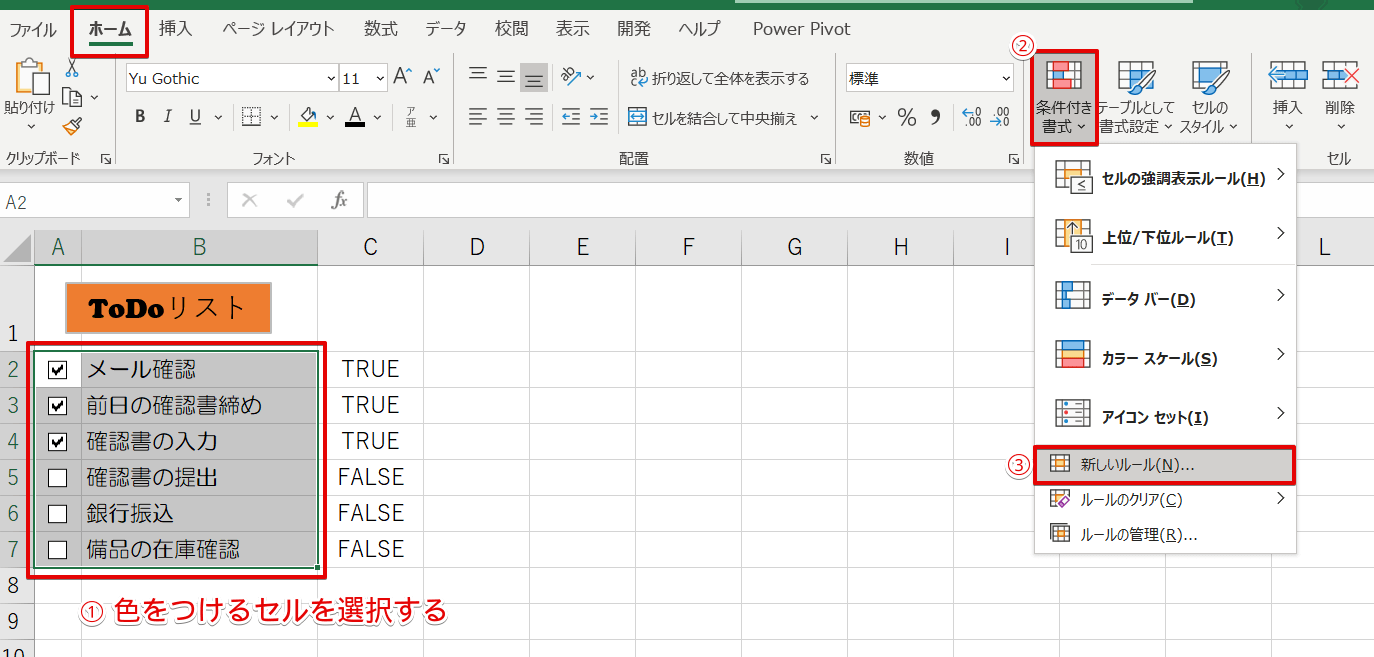Image resolution: width=1374 pixels, height=657 pixels.
Task: Click the decrease decimal places icon
Action: tap(1000, 118)
